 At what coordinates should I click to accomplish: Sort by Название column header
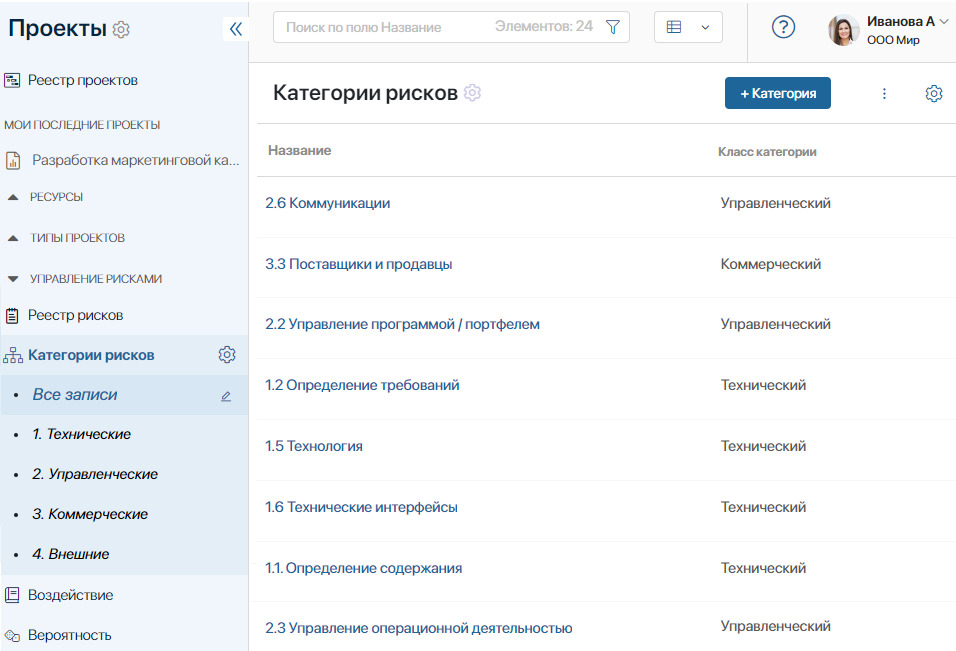tap(299, 151)
